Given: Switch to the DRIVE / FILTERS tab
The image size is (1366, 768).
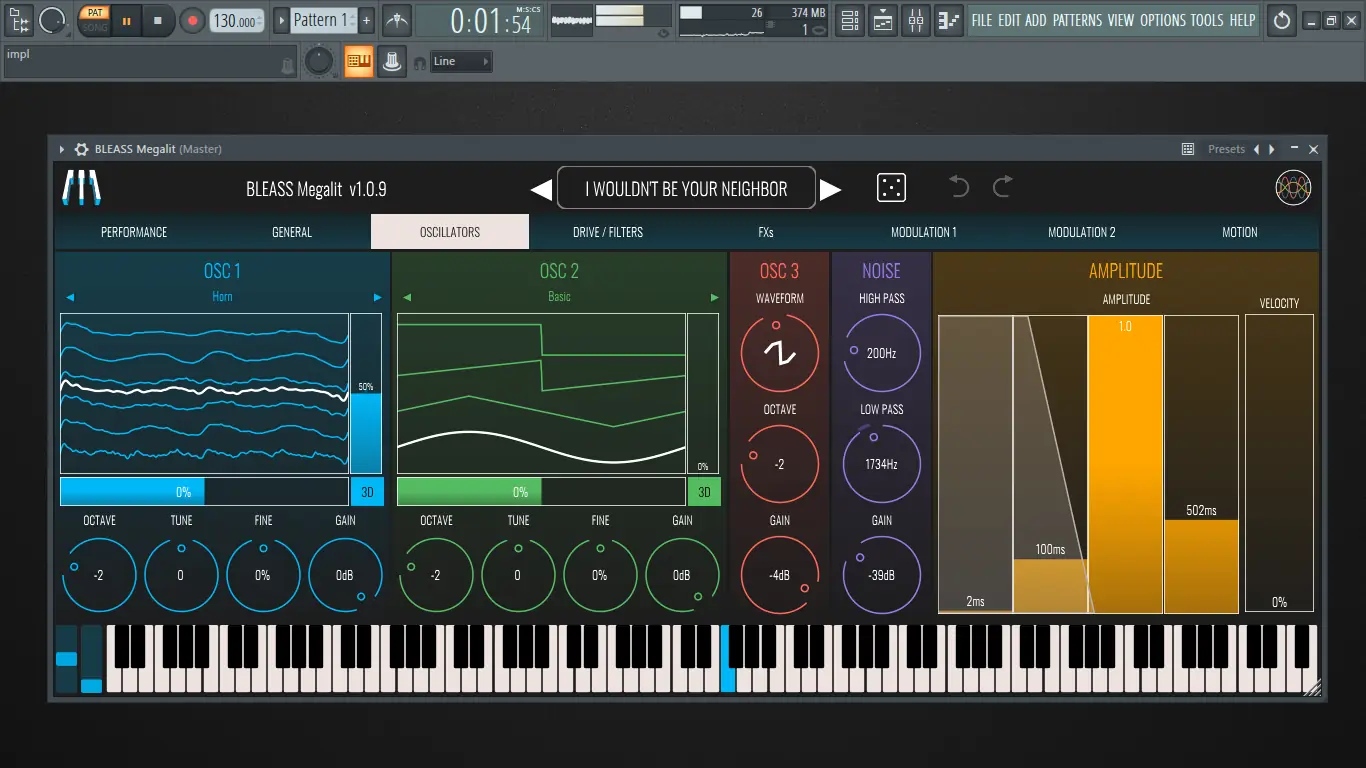Looking at the screenshot, I should tap(608, 232).
